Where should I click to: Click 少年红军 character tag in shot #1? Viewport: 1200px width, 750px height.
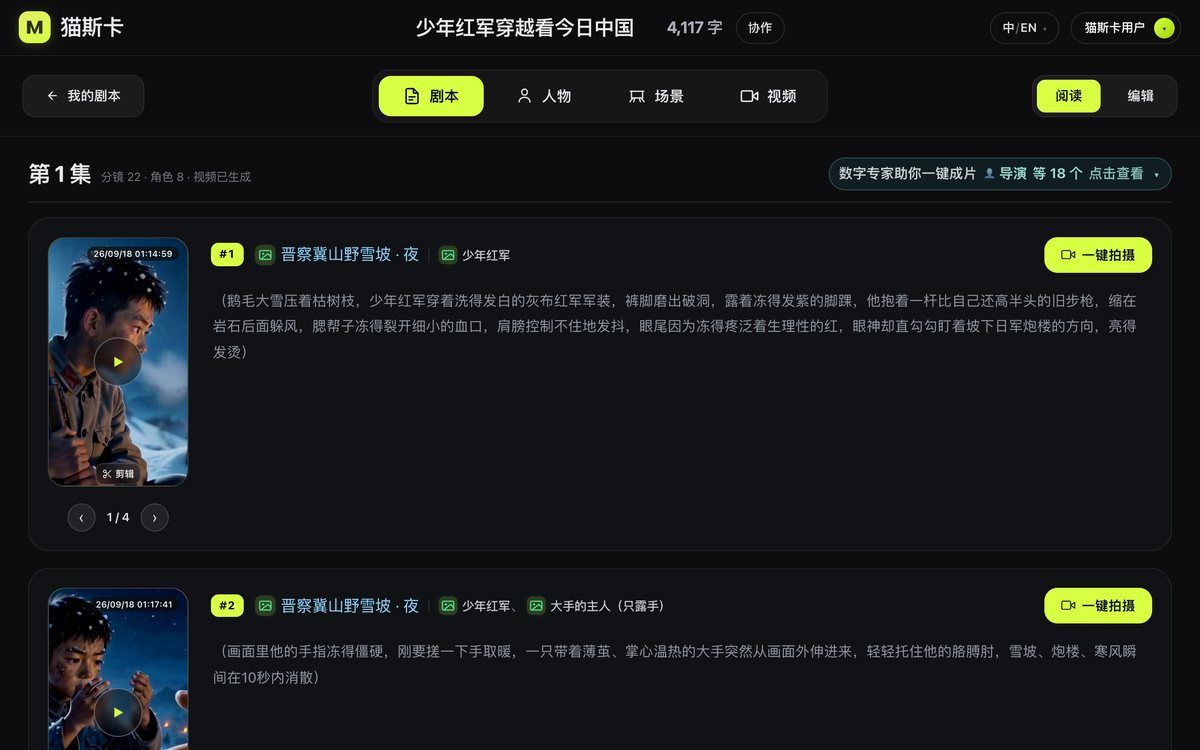coord(486,255)
